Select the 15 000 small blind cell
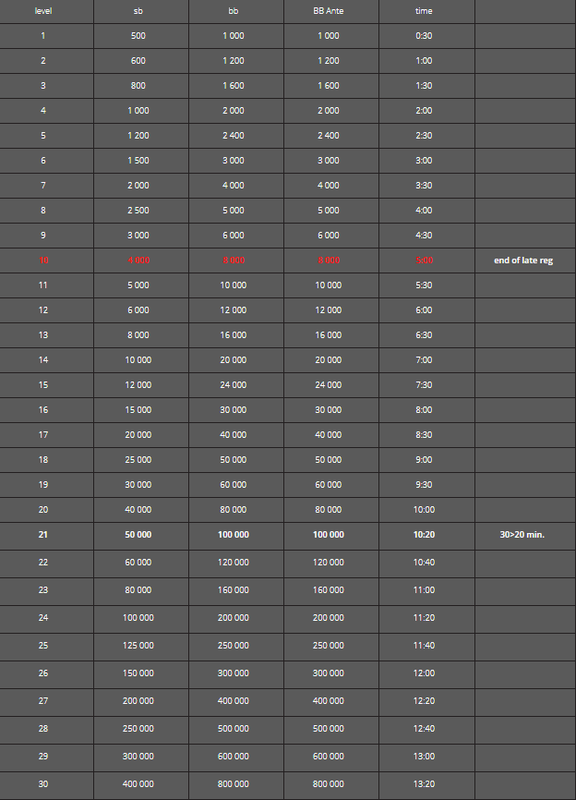Image resolution: width=576 pixels, height=800 pixels. pyautogui.click(x=138, y=410)
